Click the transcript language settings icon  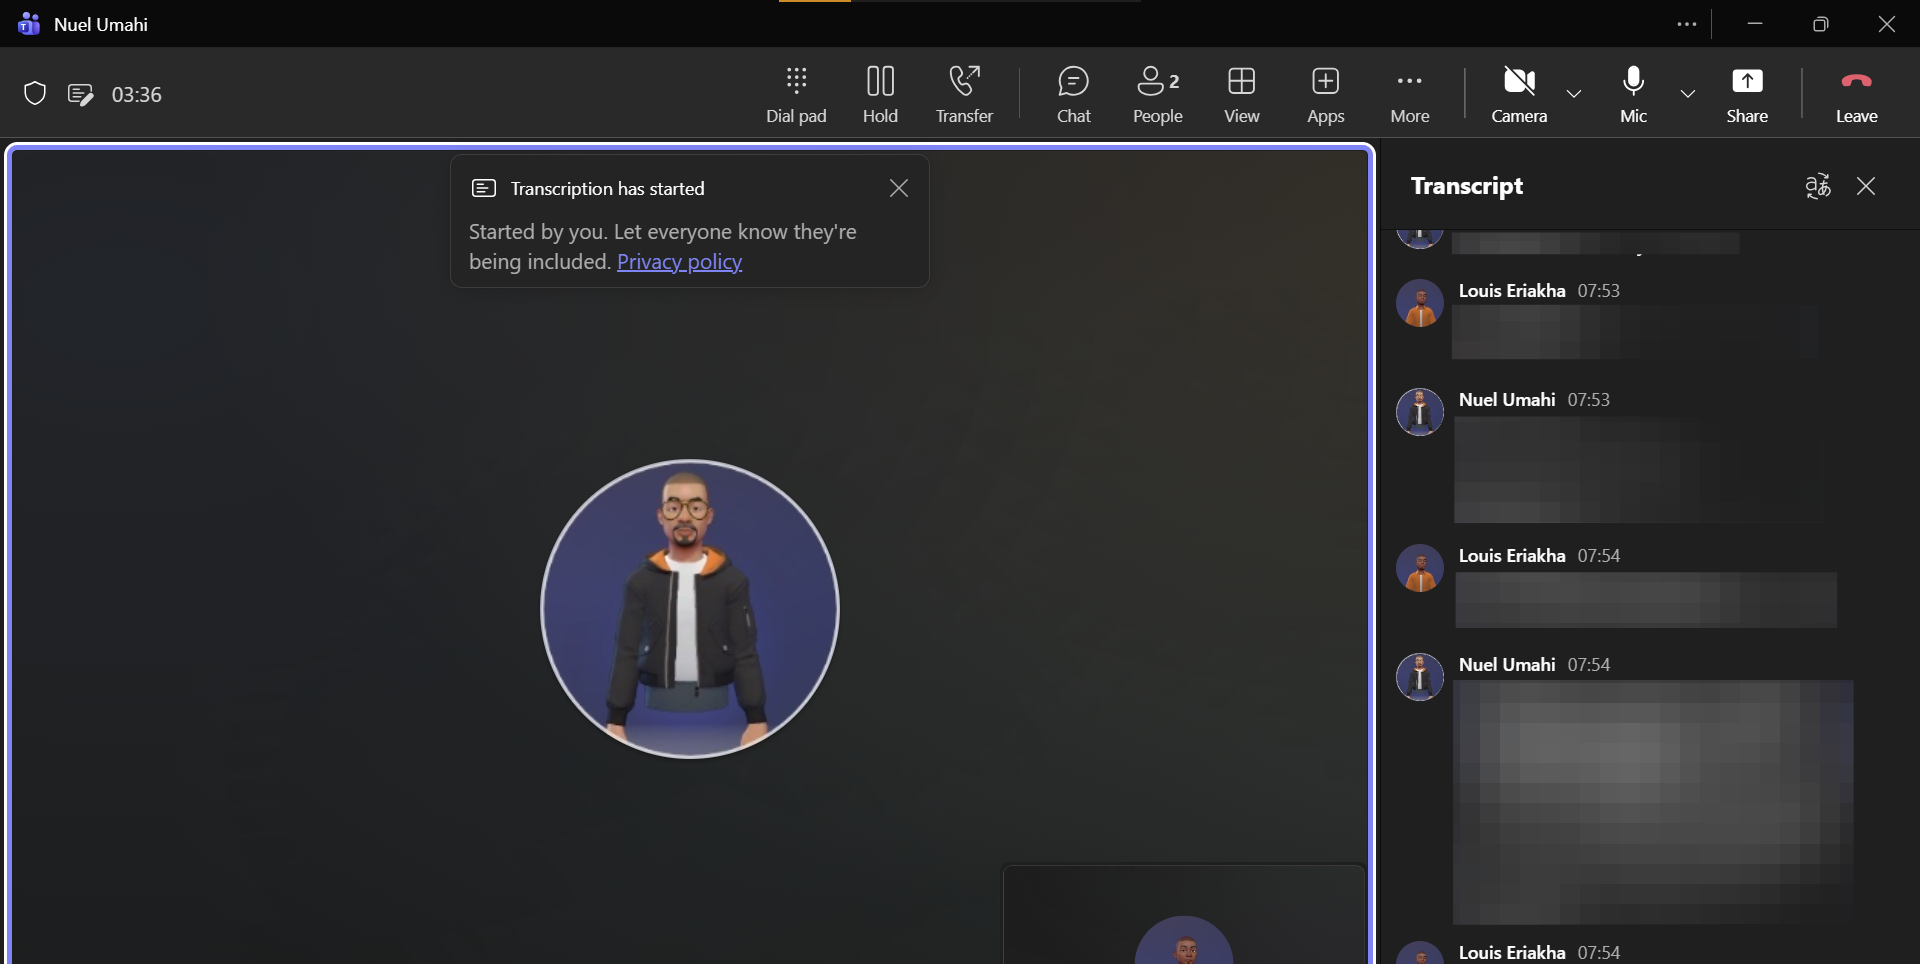[1817, 186]
